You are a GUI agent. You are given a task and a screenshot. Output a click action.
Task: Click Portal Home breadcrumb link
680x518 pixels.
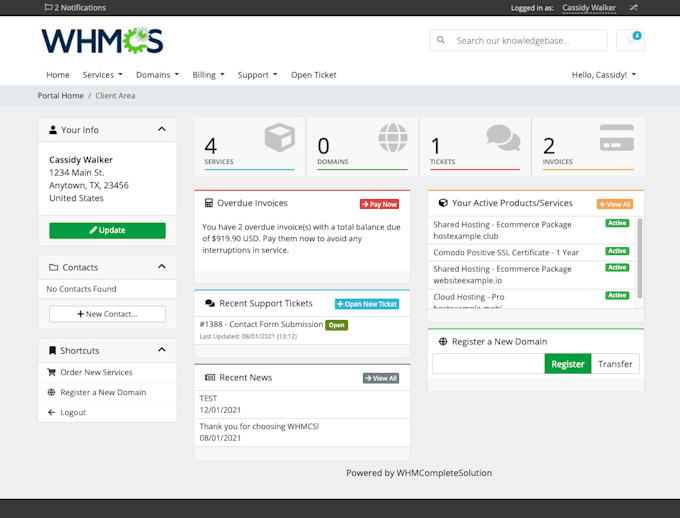coord(60,95)
